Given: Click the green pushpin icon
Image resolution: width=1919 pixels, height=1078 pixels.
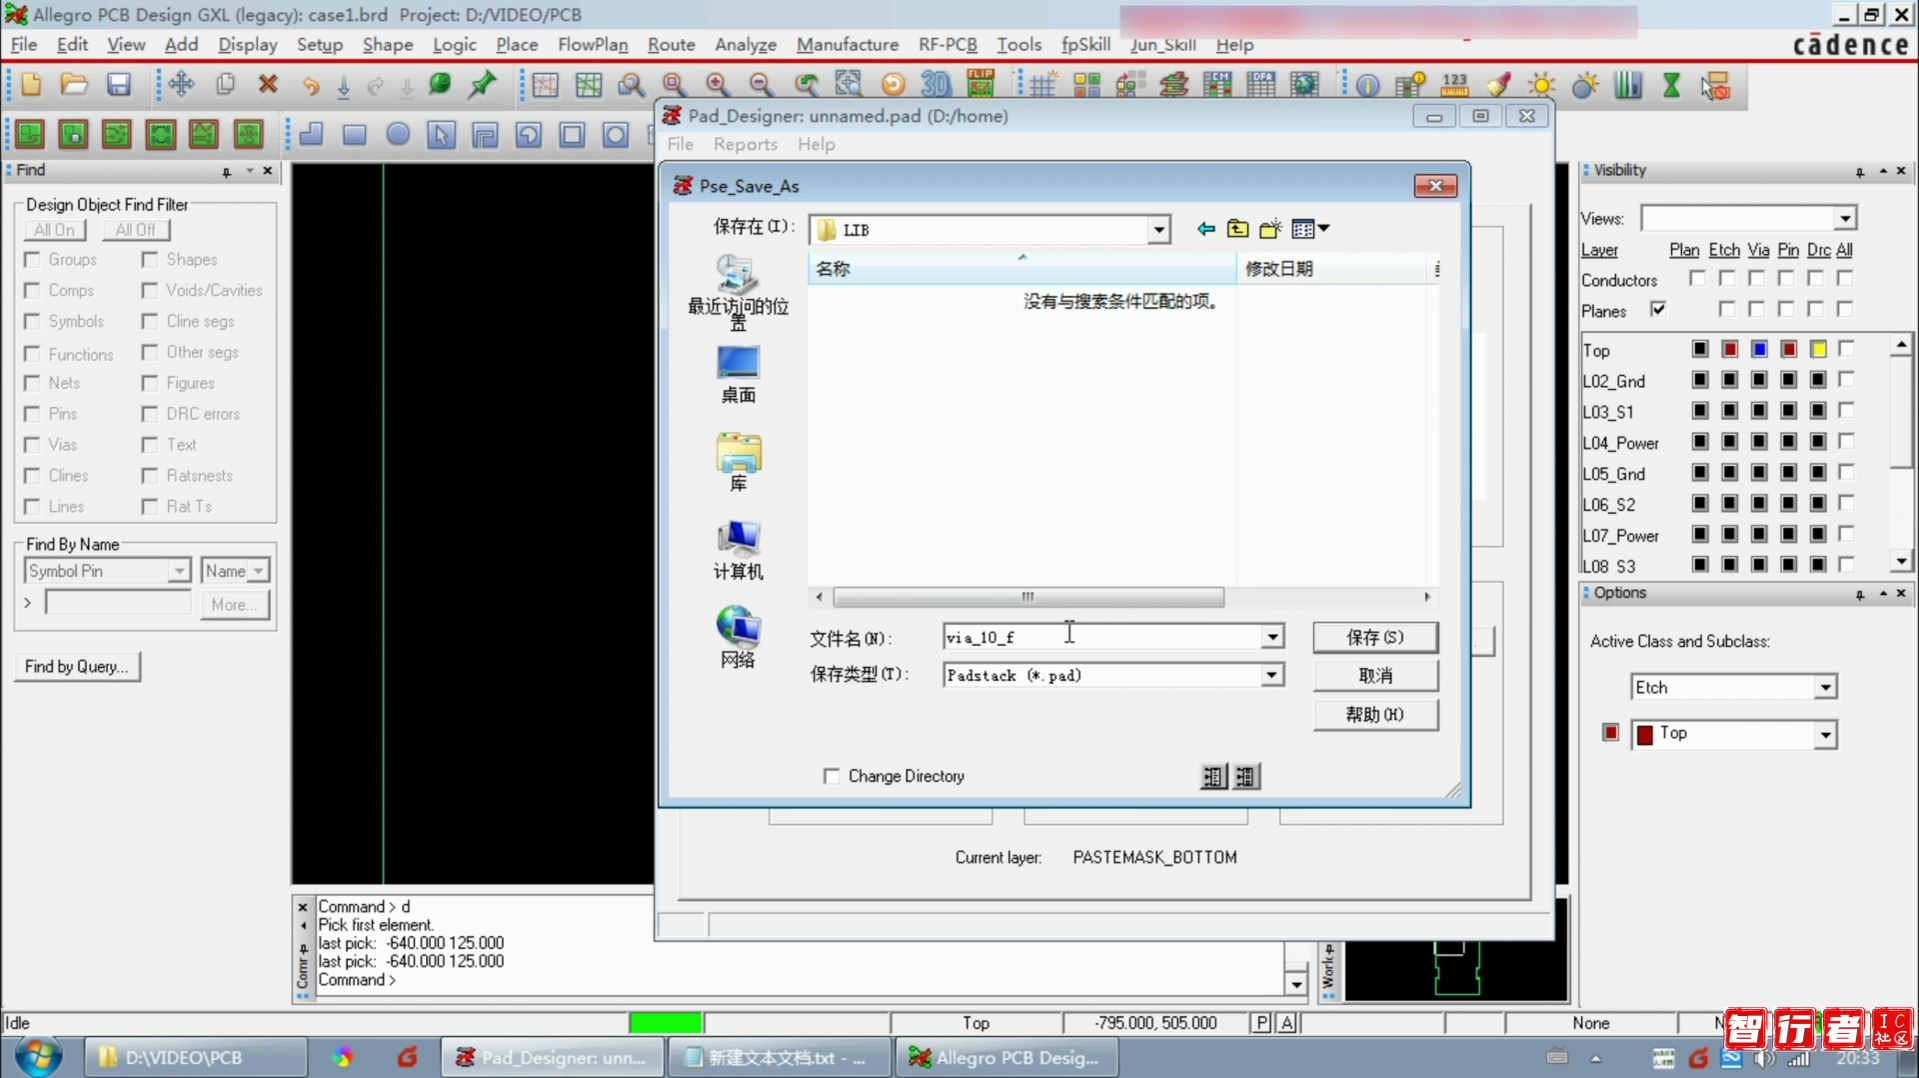Looking at the screenshot, I should pos(483,85).
